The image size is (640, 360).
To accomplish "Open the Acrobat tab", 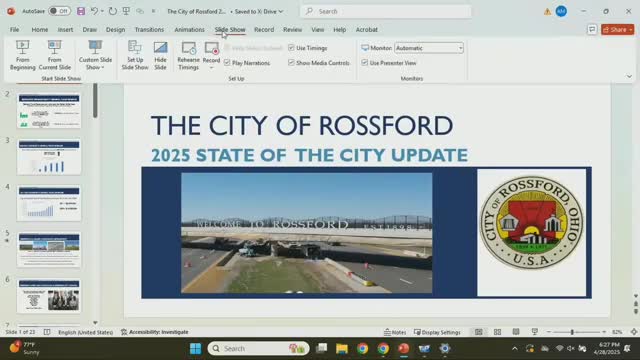I will pyautogui.click(x=367, y=29).
